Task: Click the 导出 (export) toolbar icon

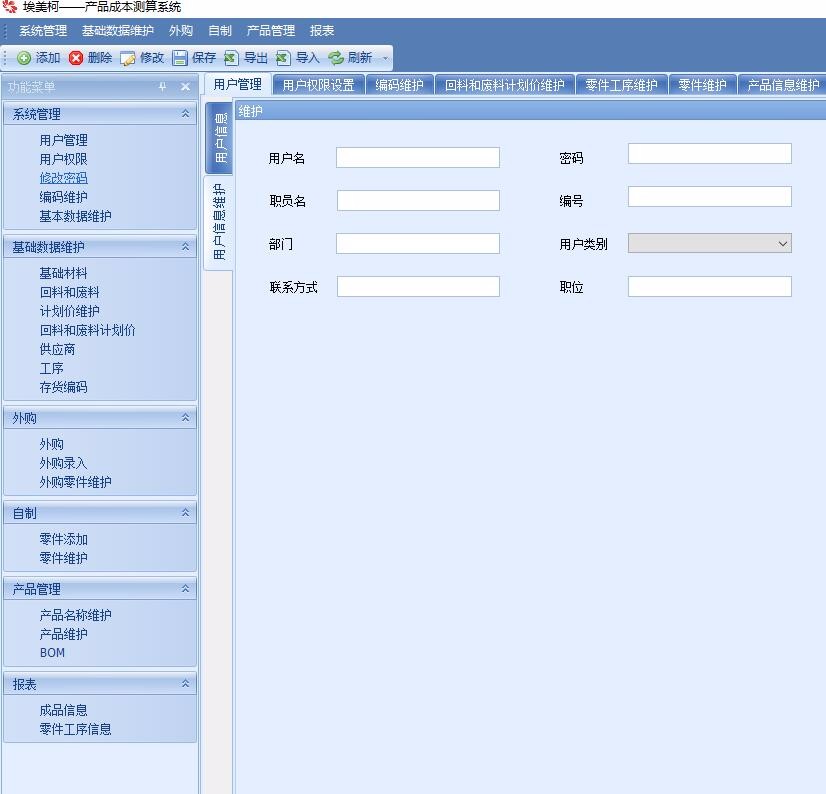Action: point(231,58)
